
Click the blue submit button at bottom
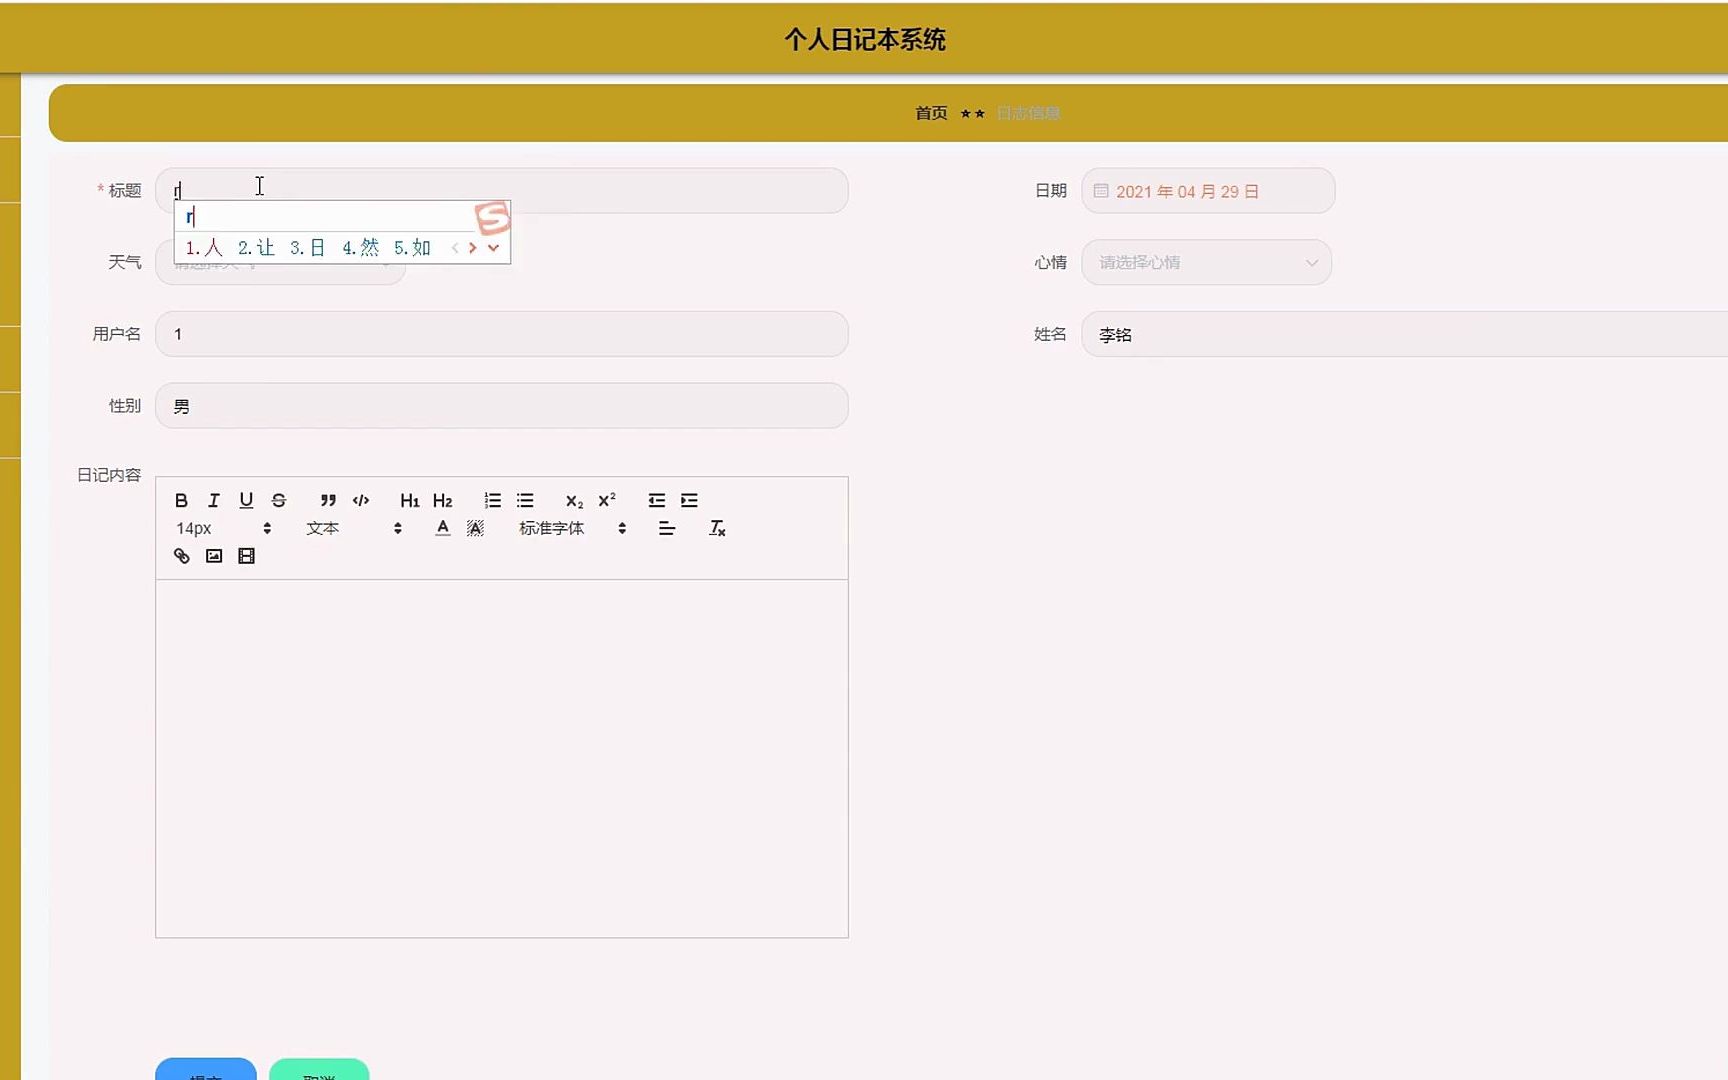(206, 1069)
